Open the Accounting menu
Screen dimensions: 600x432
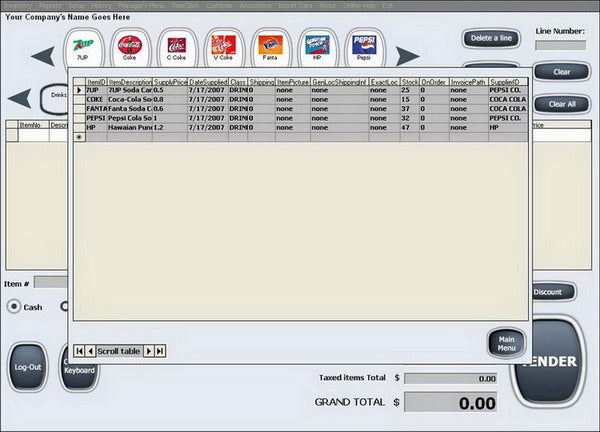tap(256, 5)
